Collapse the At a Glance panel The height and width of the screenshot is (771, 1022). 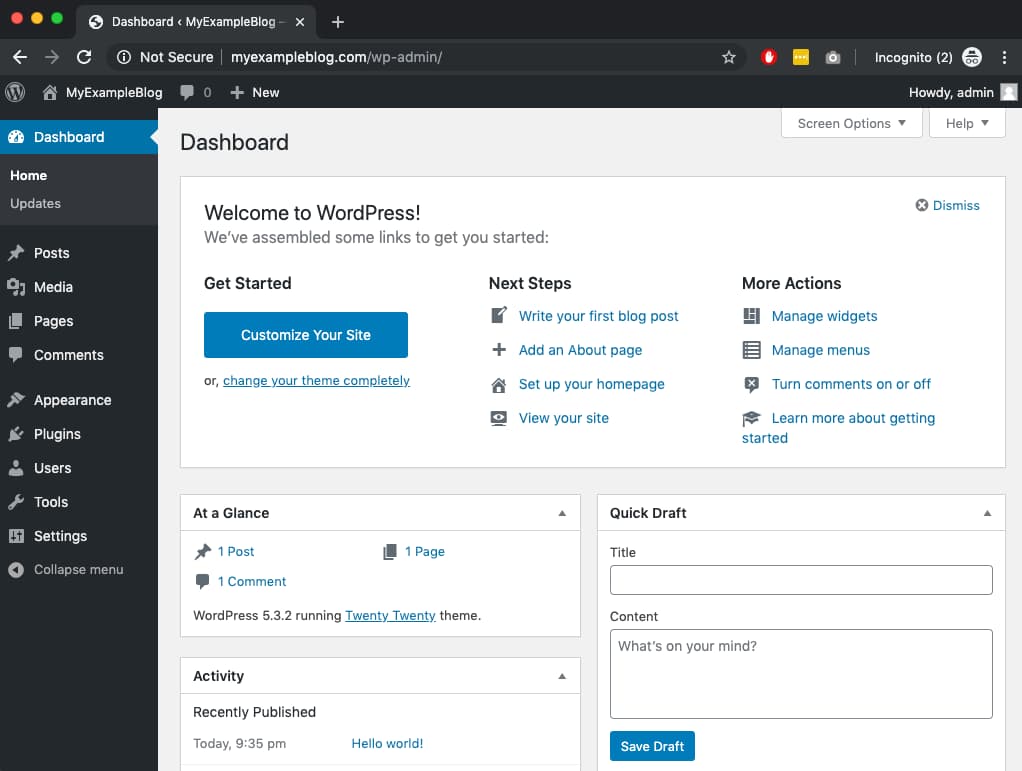[562, 513]
